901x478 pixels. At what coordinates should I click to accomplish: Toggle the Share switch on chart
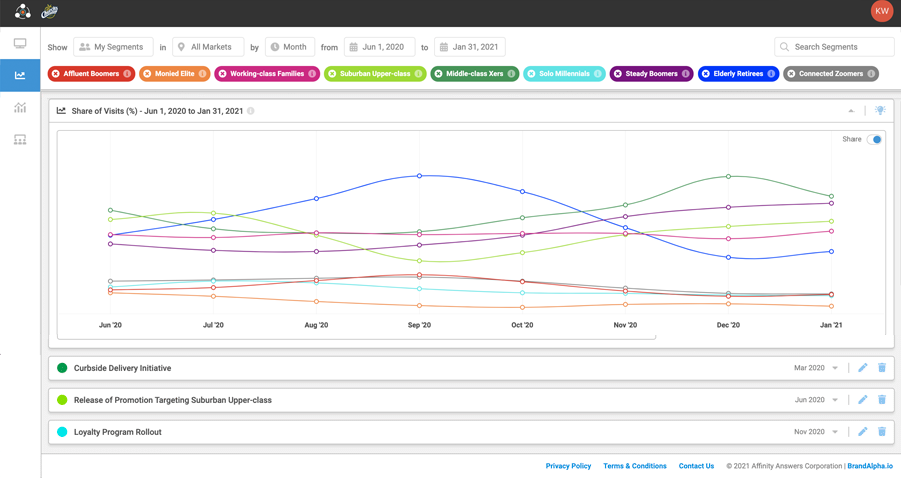pyautogui.click(x=874, y=139)
